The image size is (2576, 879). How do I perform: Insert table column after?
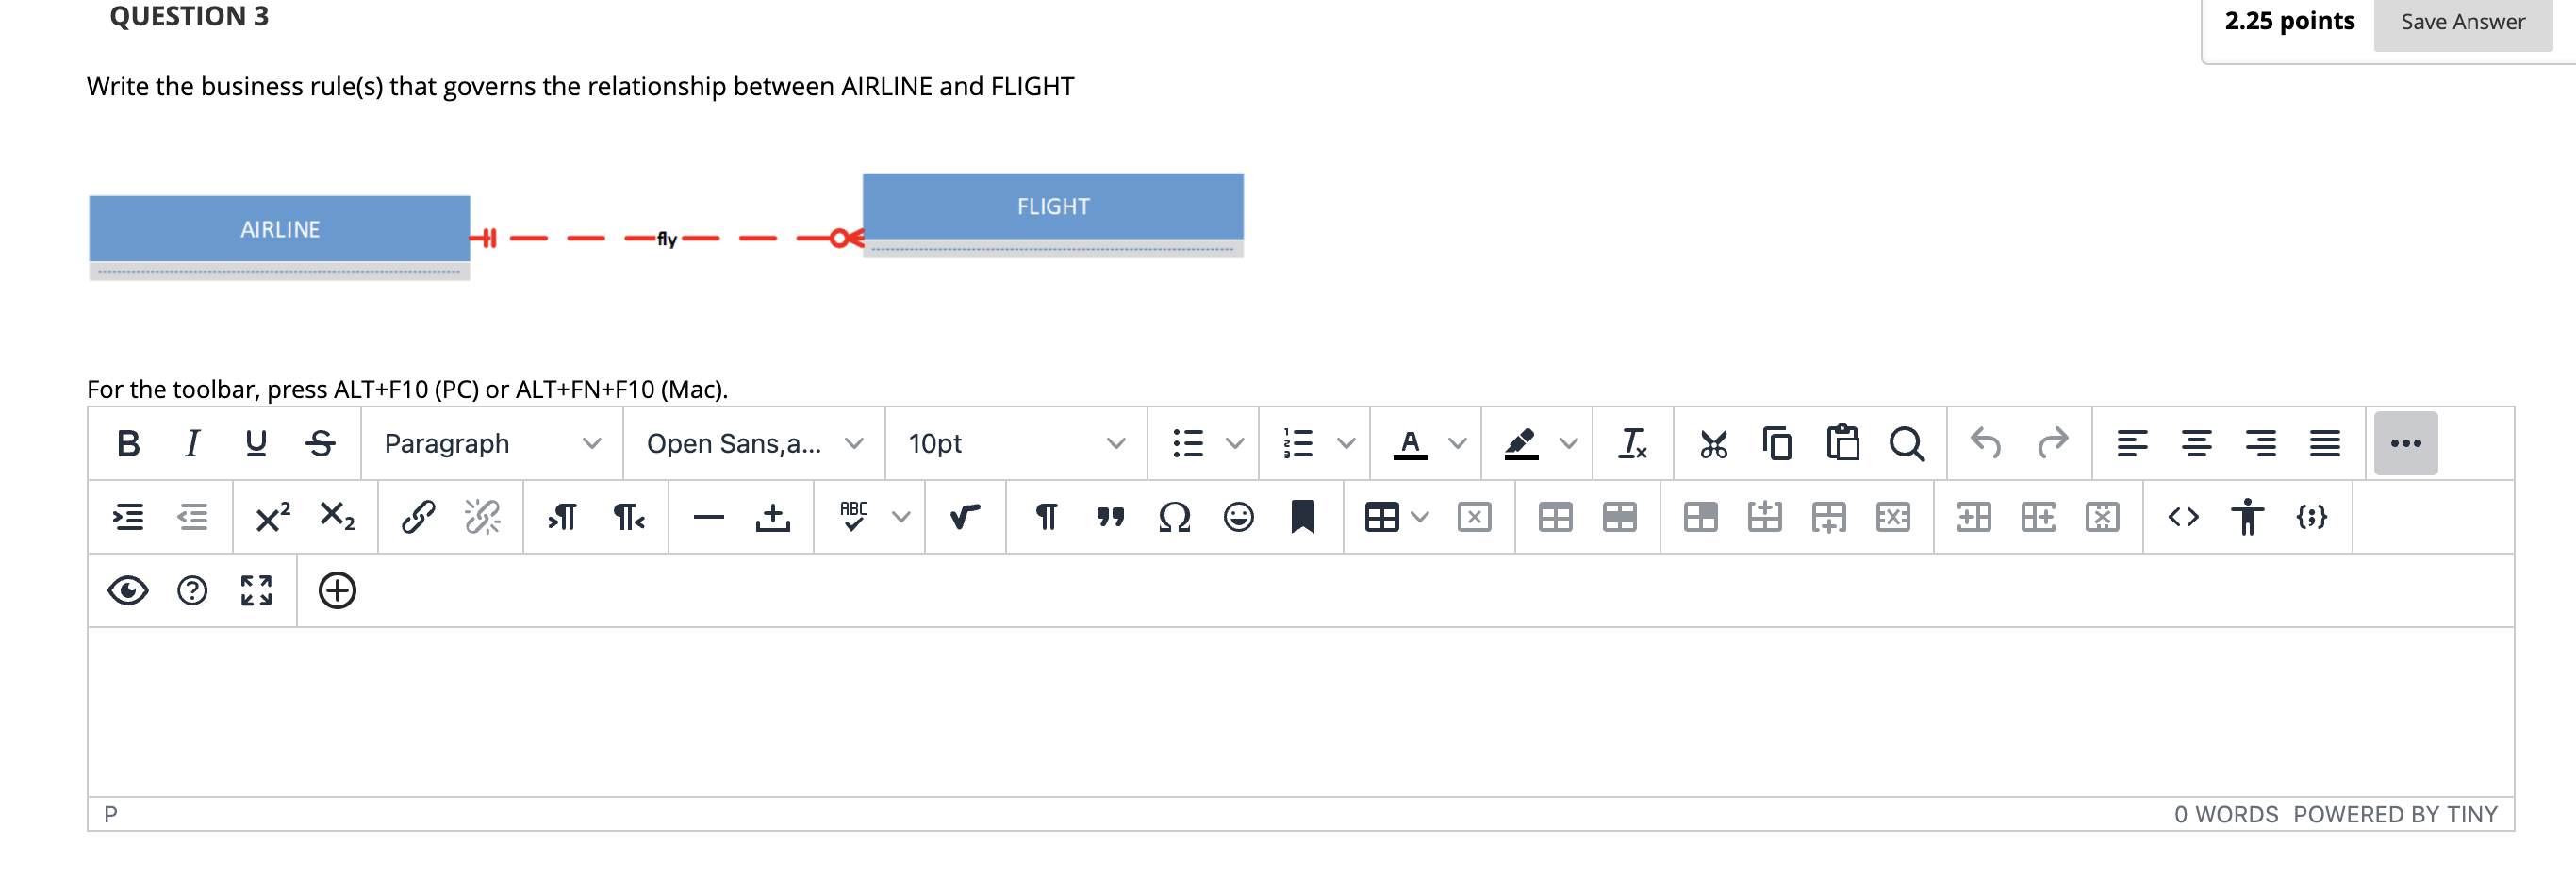(2037, 517)
